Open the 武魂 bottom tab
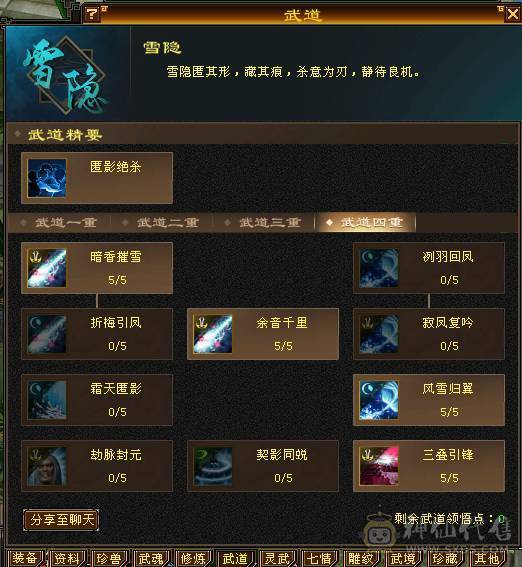The height and width of the screenshot is (567, 522). coord(151,558)
